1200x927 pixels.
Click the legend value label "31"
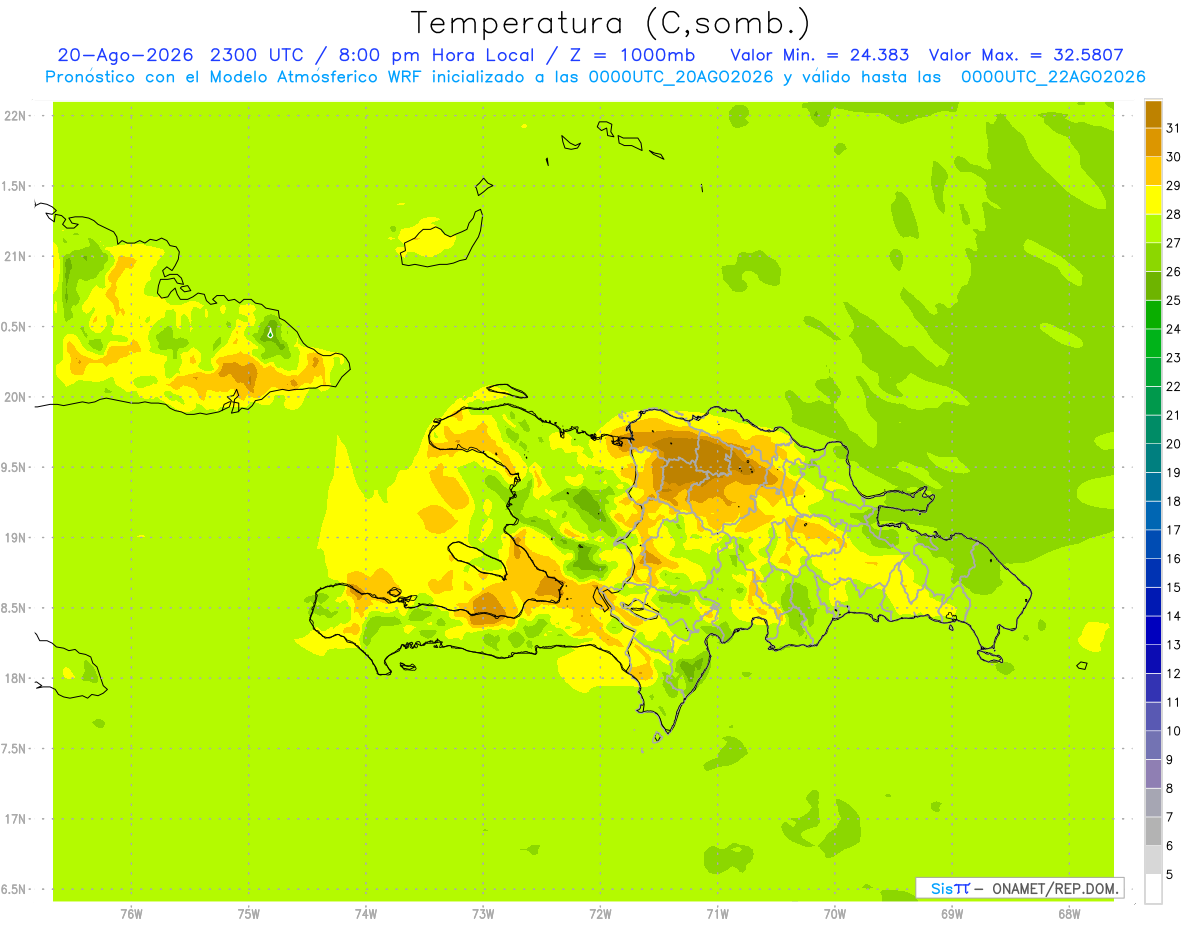pos(1174,128)
